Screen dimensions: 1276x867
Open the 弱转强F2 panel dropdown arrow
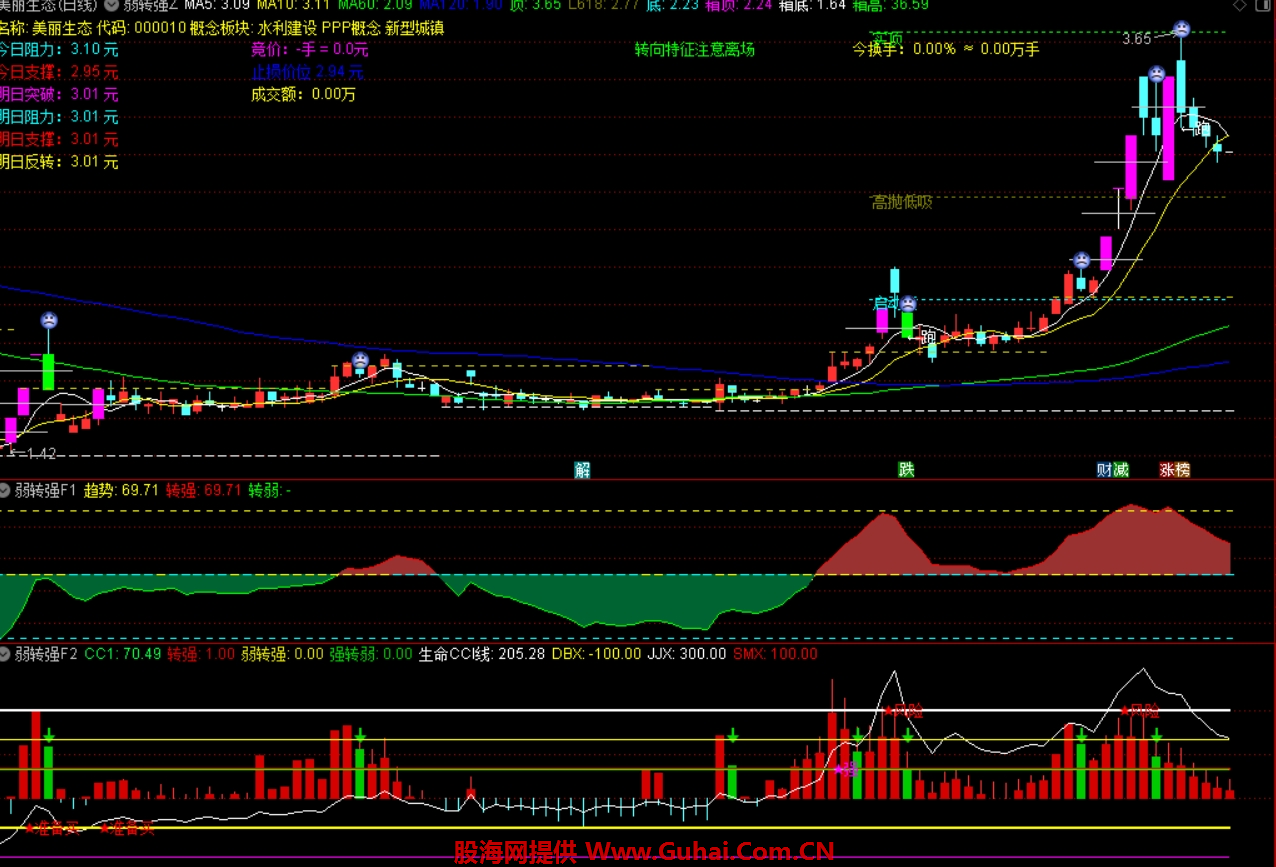(6, 654)
